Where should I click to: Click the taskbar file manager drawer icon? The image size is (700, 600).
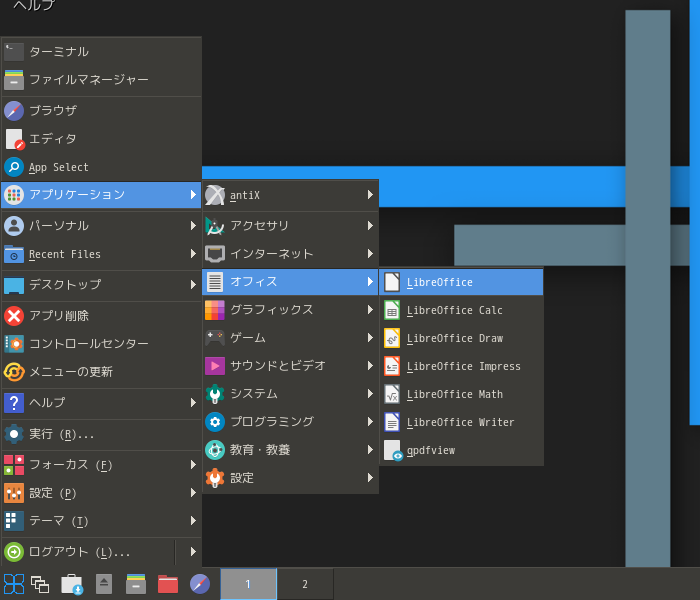click(x=136, y=584)
